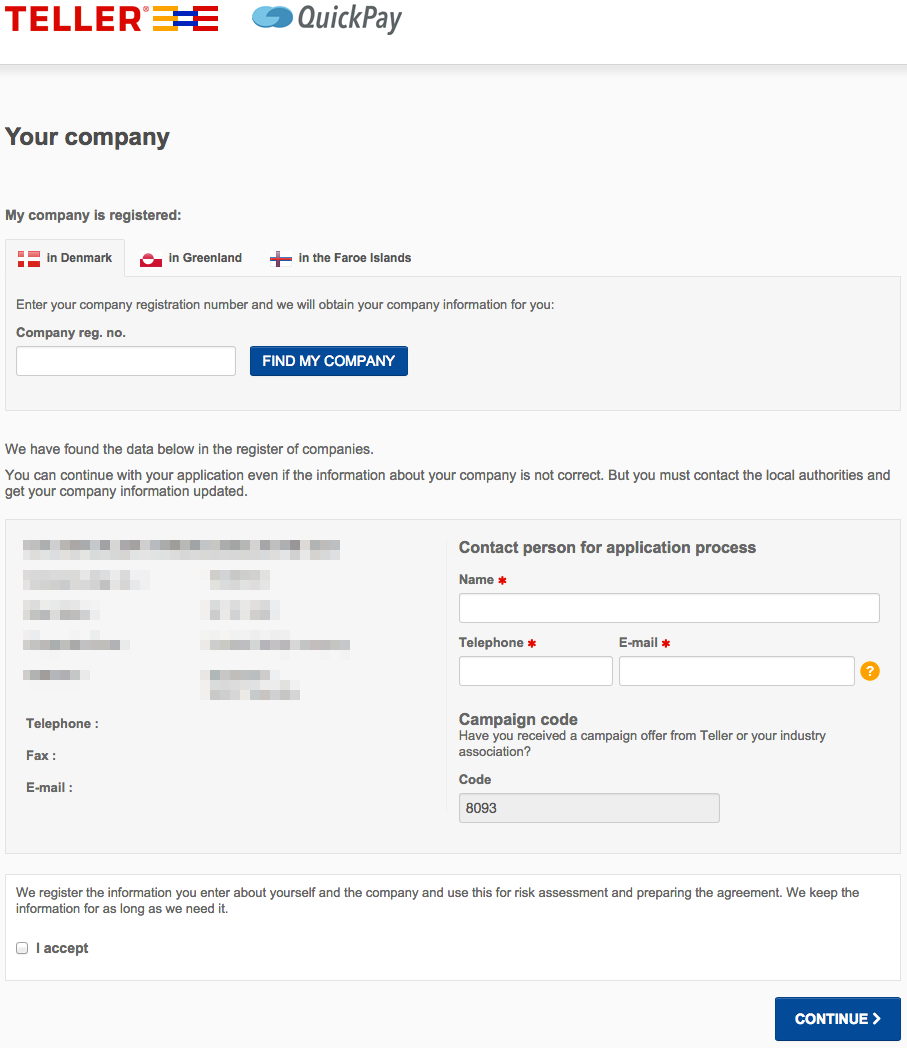Click the Teller logo
This screenshot has width=907, height=1048.
[x=112, y=19]
